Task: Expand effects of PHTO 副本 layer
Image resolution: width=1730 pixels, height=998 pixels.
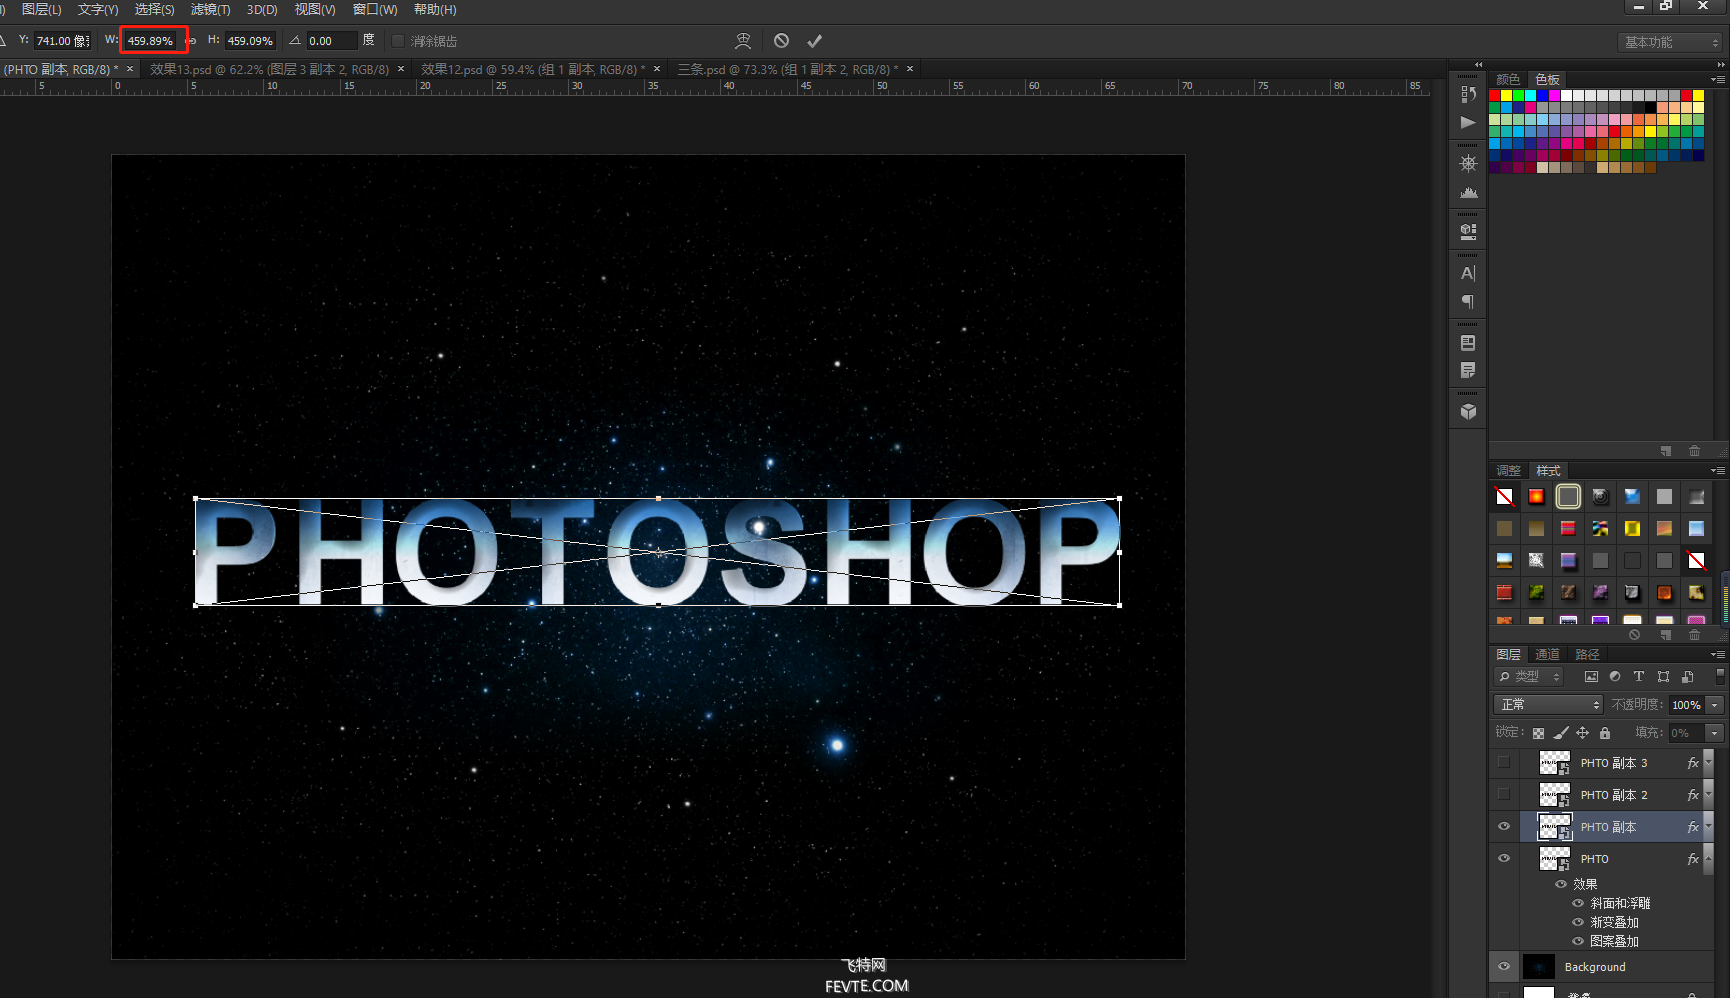Action: pyautogui.click(x=1708, y=826)
